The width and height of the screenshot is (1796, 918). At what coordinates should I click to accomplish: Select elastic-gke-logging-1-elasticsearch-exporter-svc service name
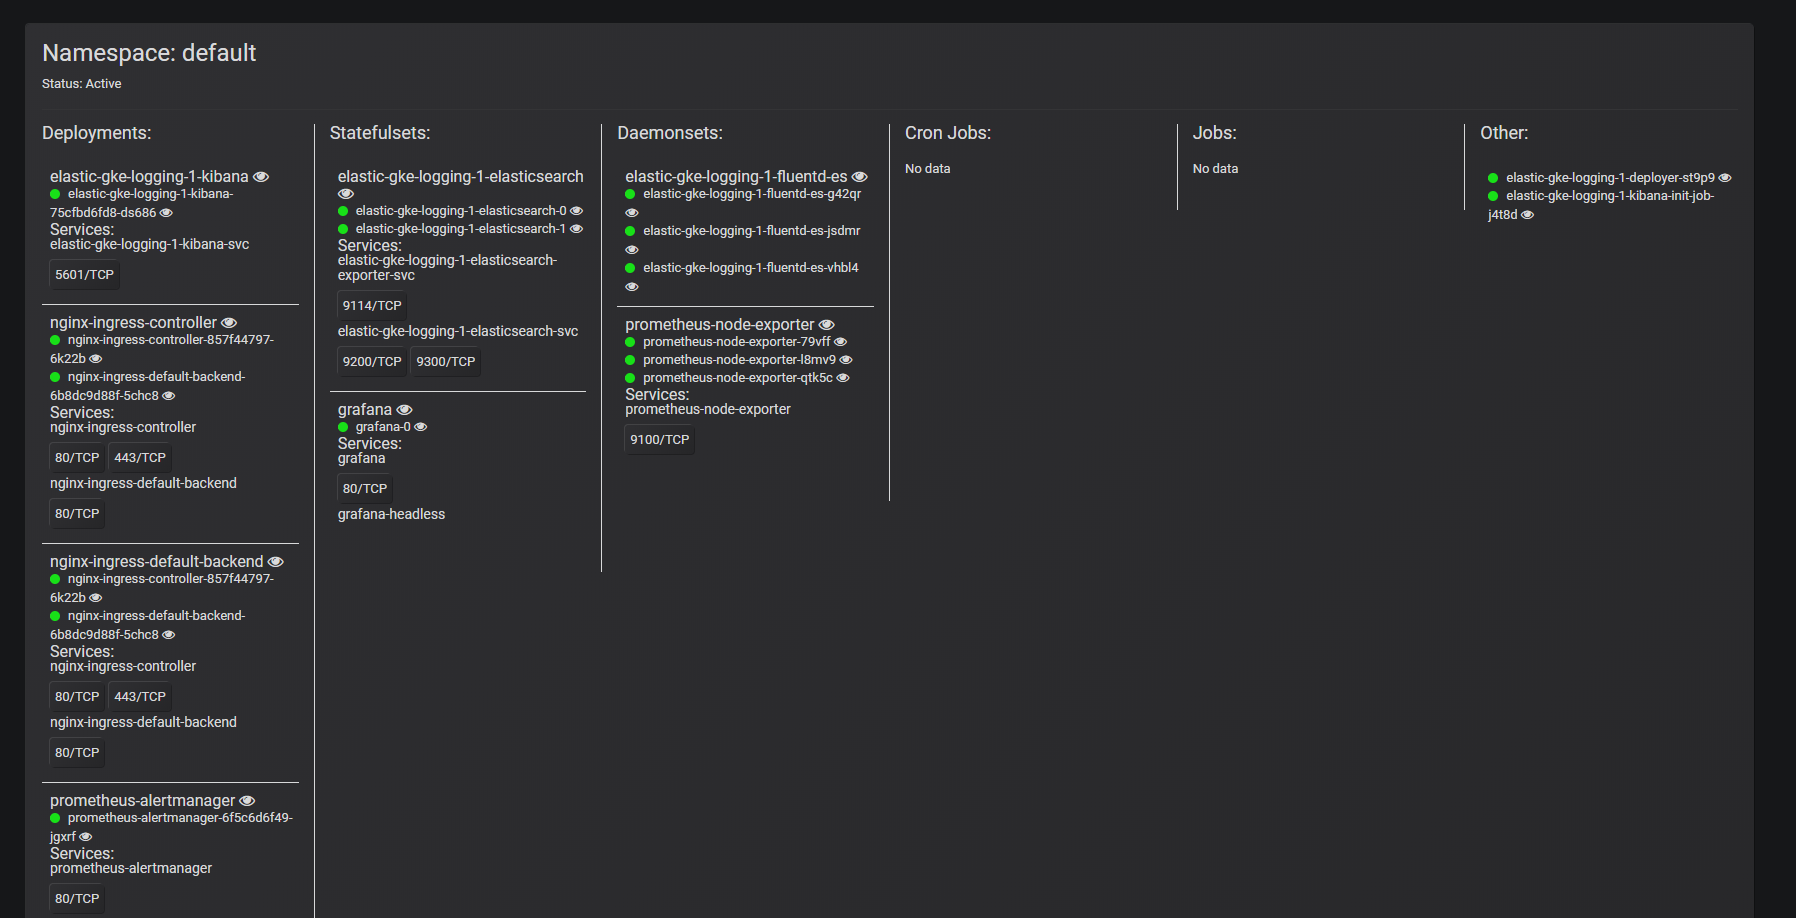[x=447, y=268]
